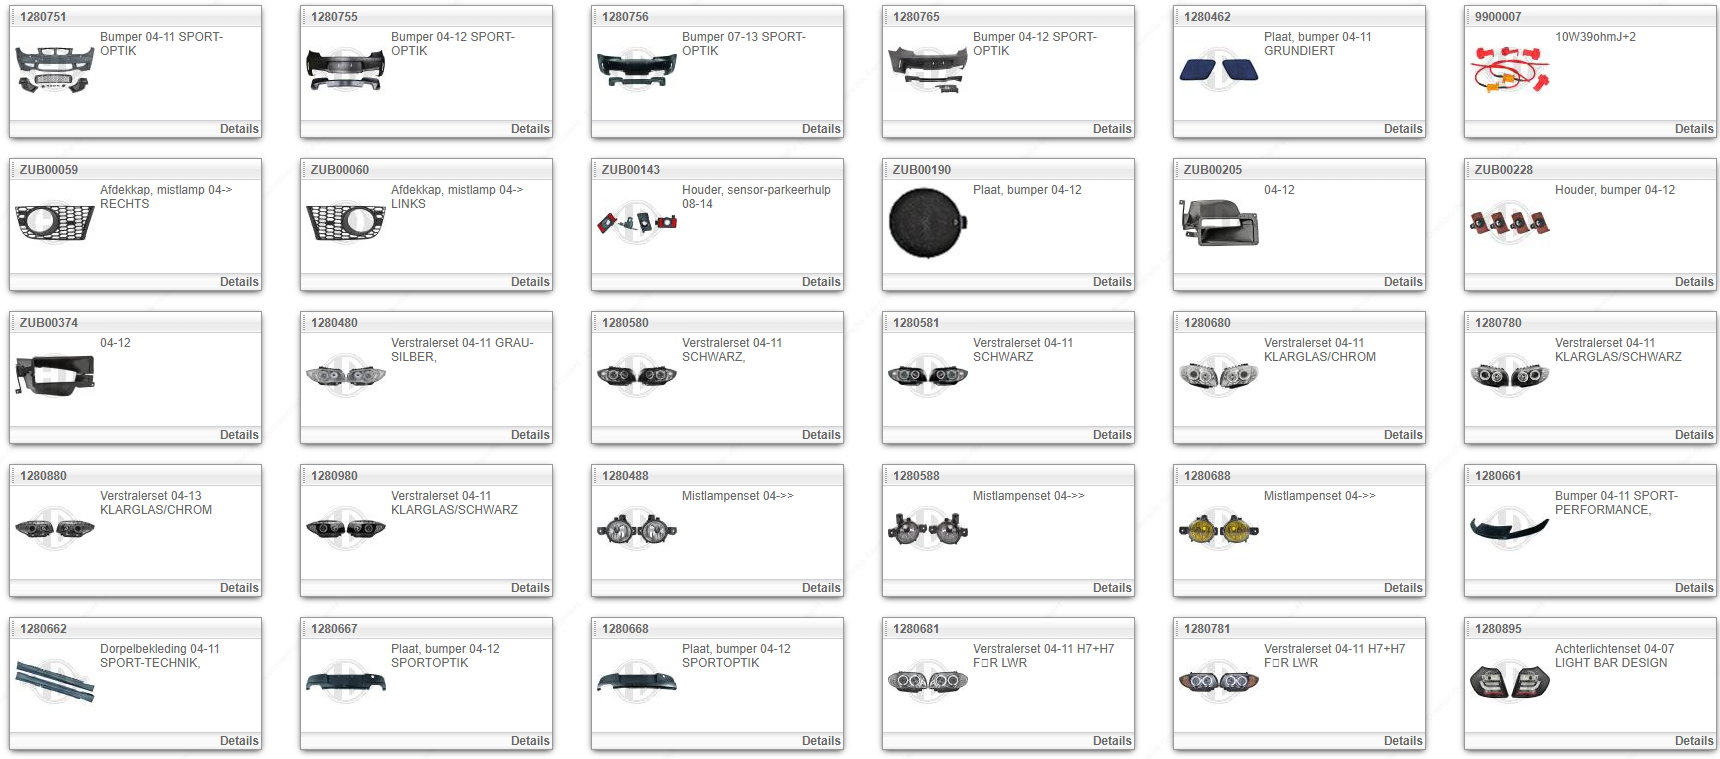
Task: Click the ZUB00374 part thumbnail
Action: [55, 375]
